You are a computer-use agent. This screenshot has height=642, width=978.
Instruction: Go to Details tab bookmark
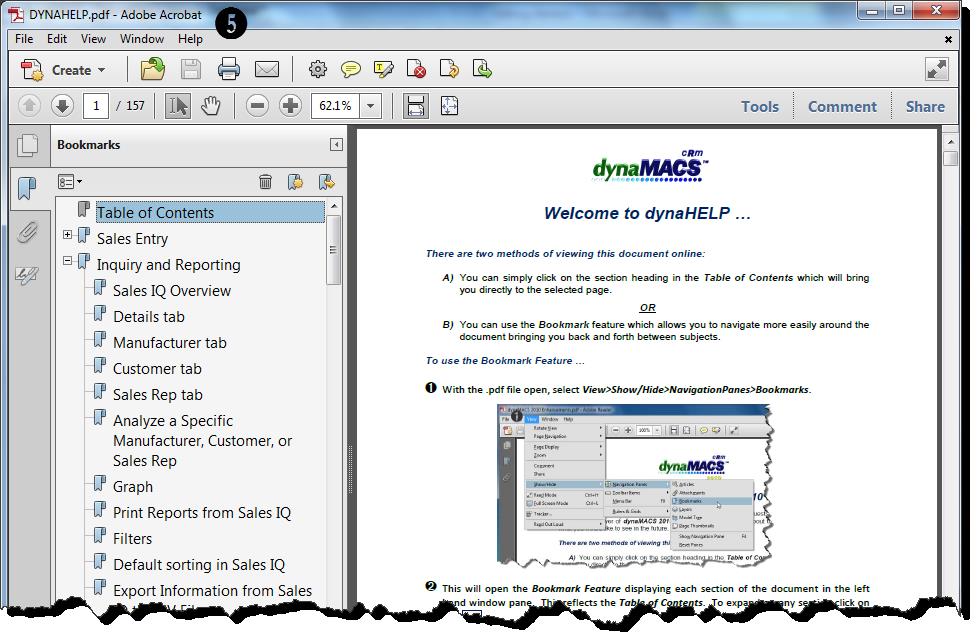point(148,317)
